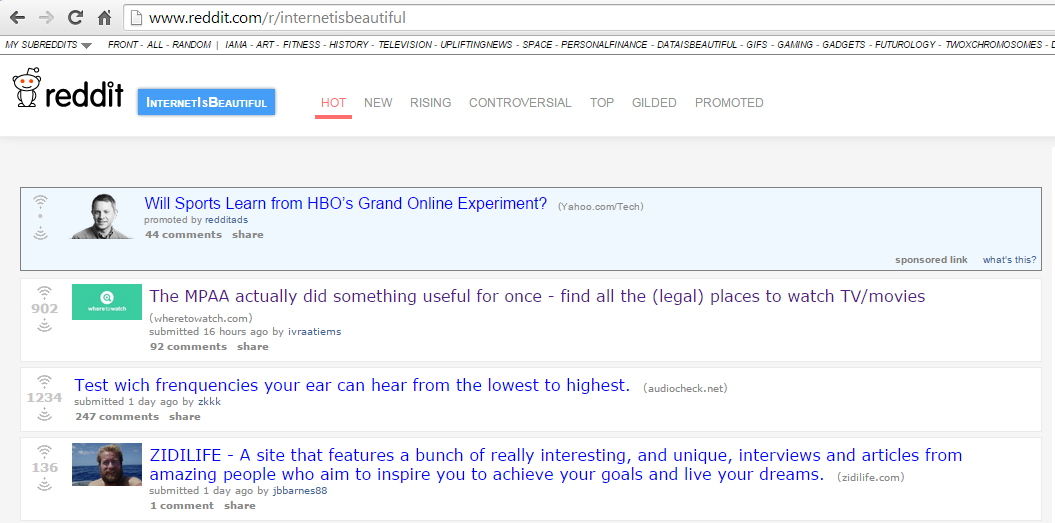Click the reddit alien logo
This screenshot has width=1055, height=523.
[x=27, y=88]
